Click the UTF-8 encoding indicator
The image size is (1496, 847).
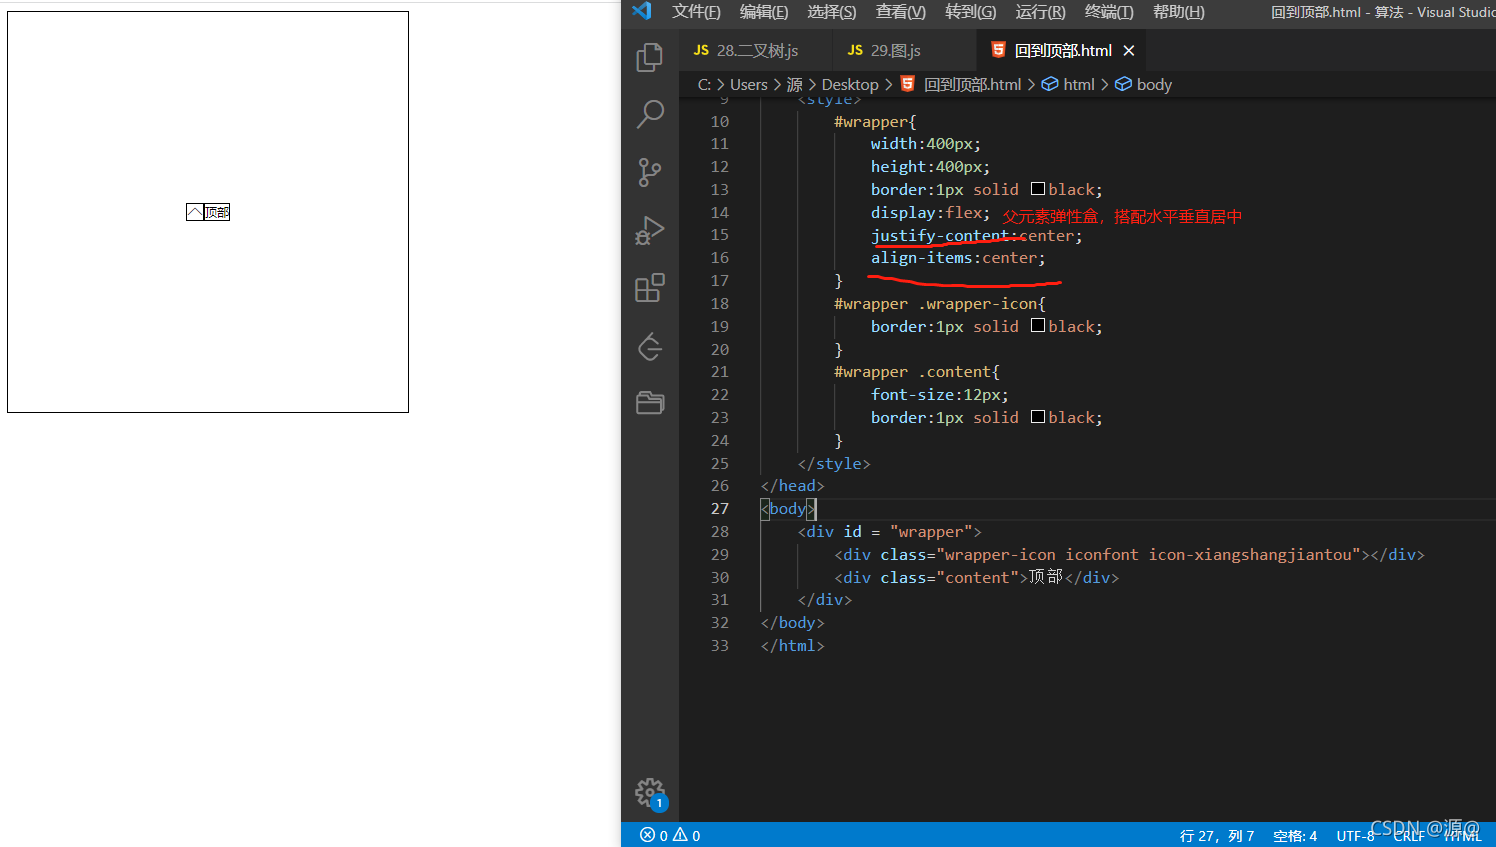coord(1355,835)
